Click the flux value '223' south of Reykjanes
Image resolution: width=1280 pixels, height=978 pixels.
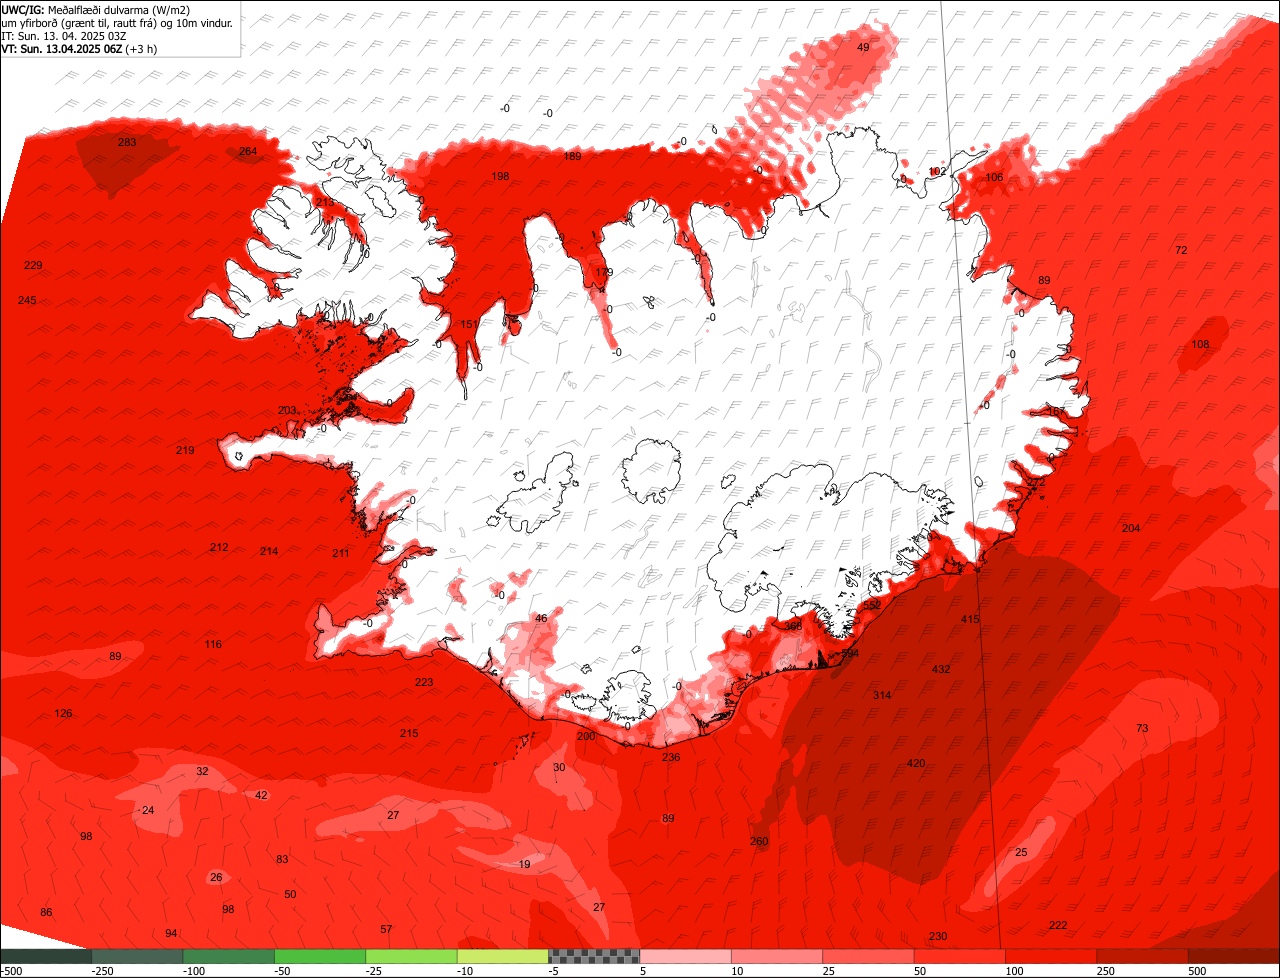click(x=424, y=682)
